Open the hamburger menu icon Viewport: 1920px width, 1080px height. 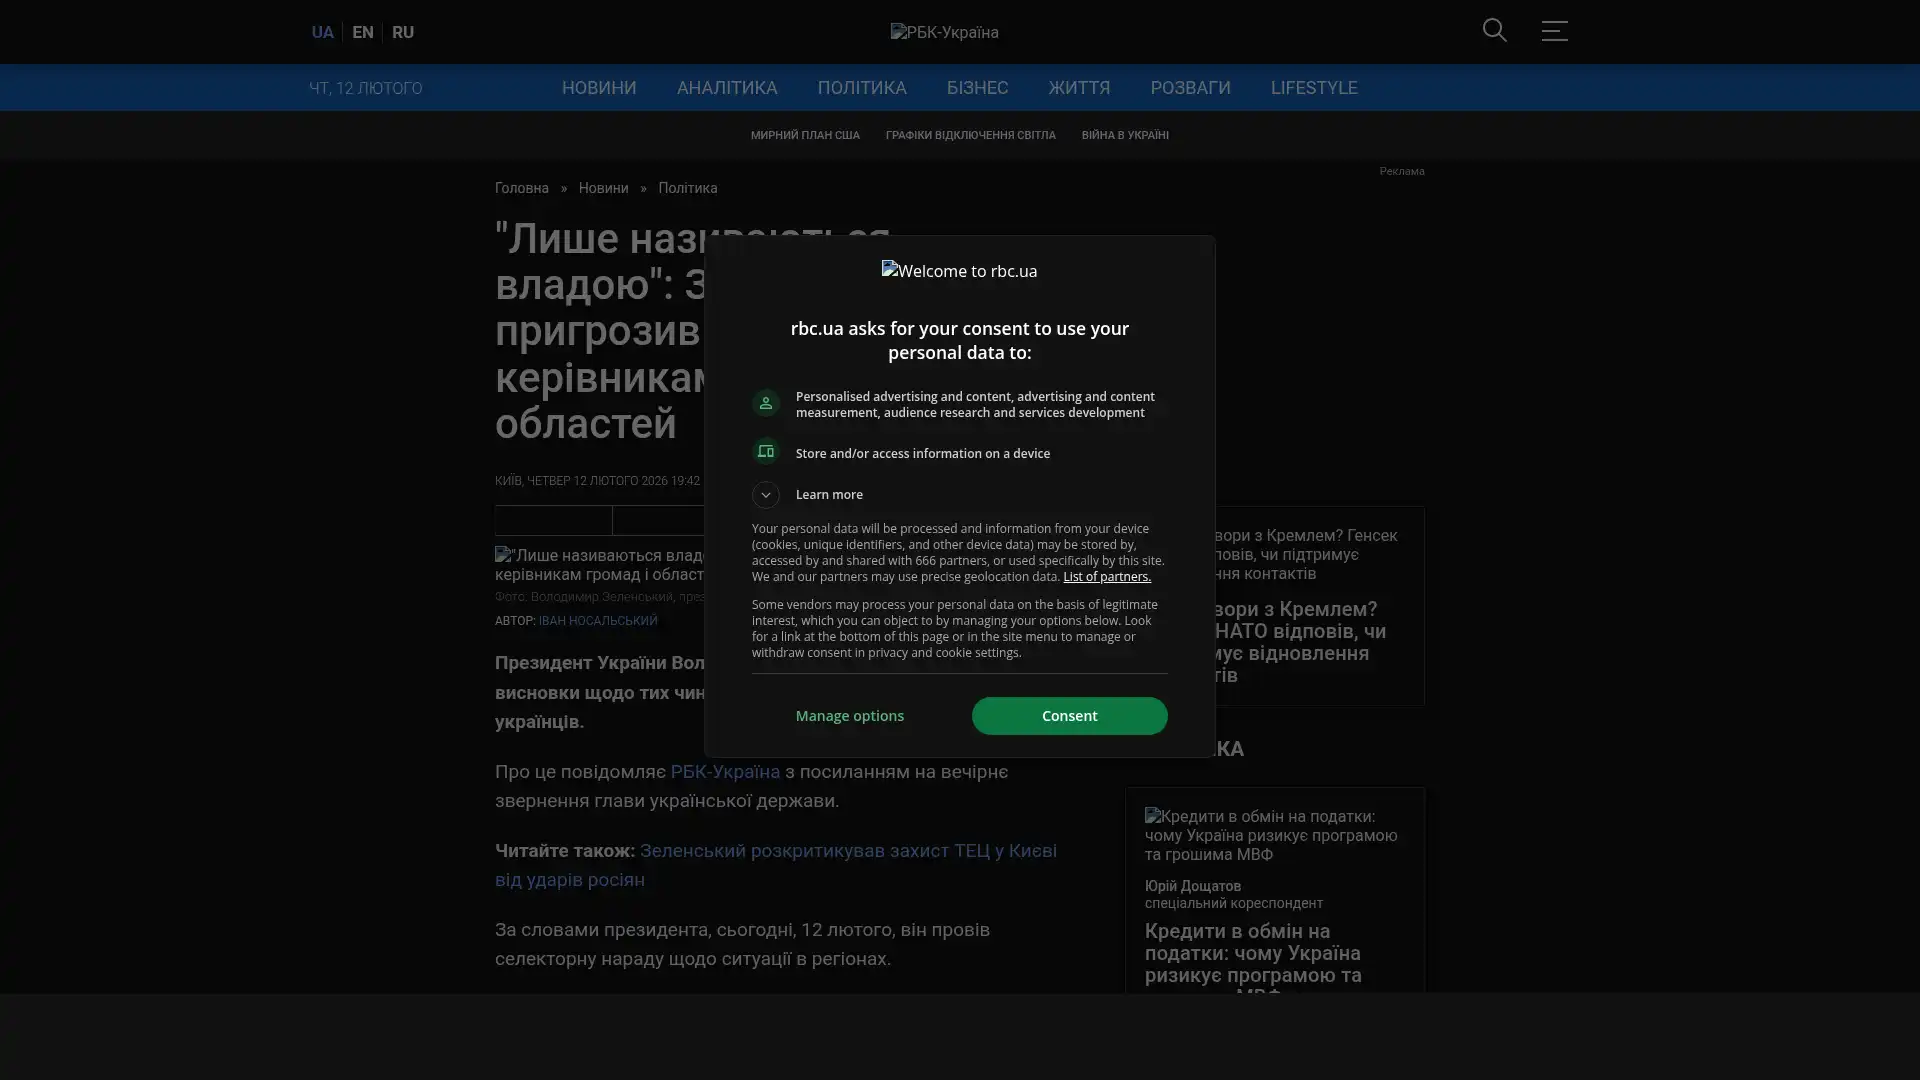pyautogui.click(x=1553, y=30)
